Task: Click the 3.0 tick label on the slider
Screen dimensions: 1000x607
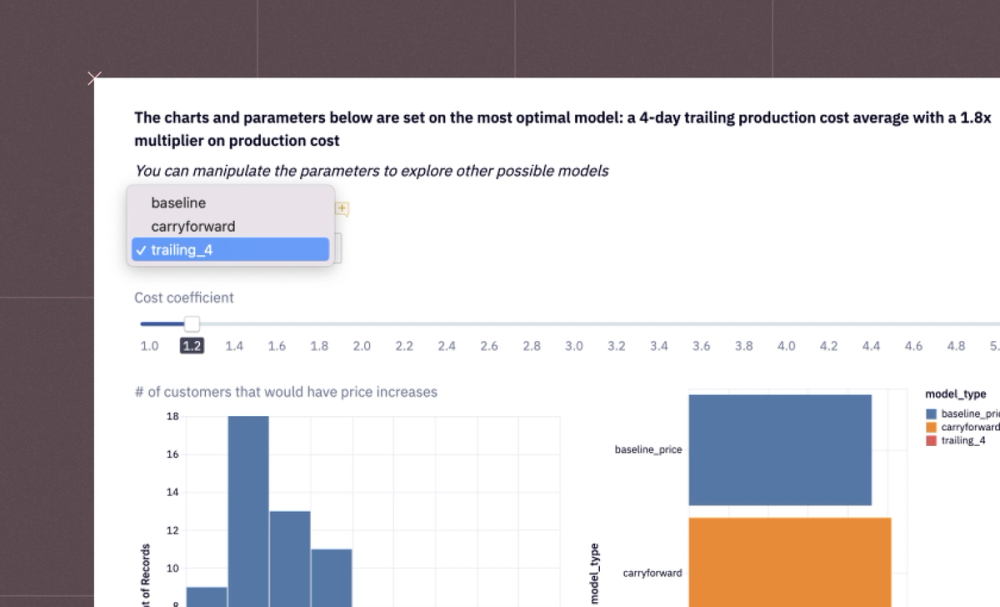Action: [x=573, y=345]
